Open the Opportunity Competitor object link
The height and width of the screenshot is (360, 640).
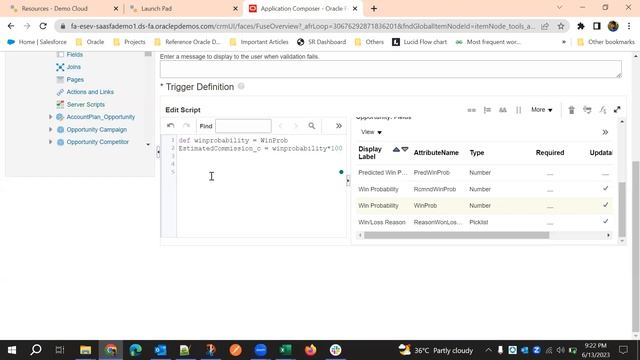coord(98,142)
